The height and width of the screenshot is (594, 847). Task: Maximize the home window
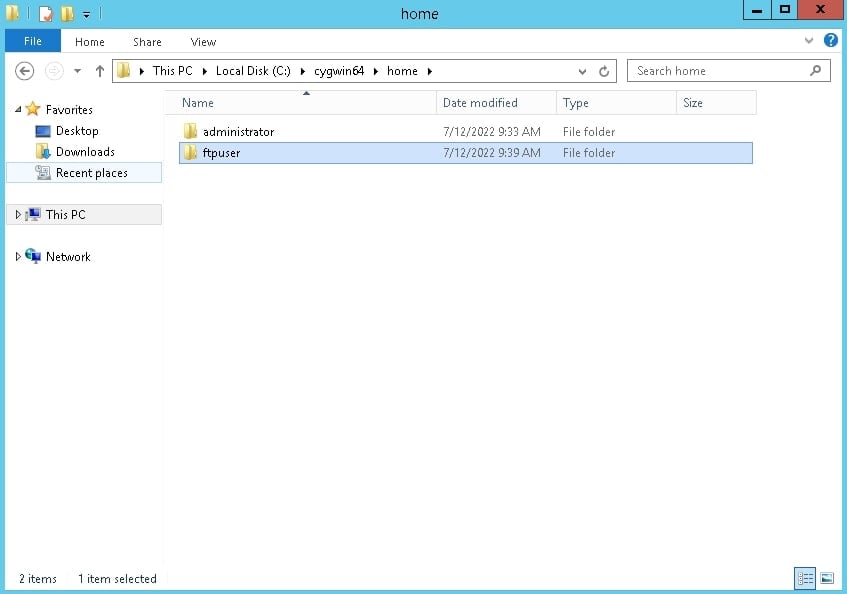[785, 10]
